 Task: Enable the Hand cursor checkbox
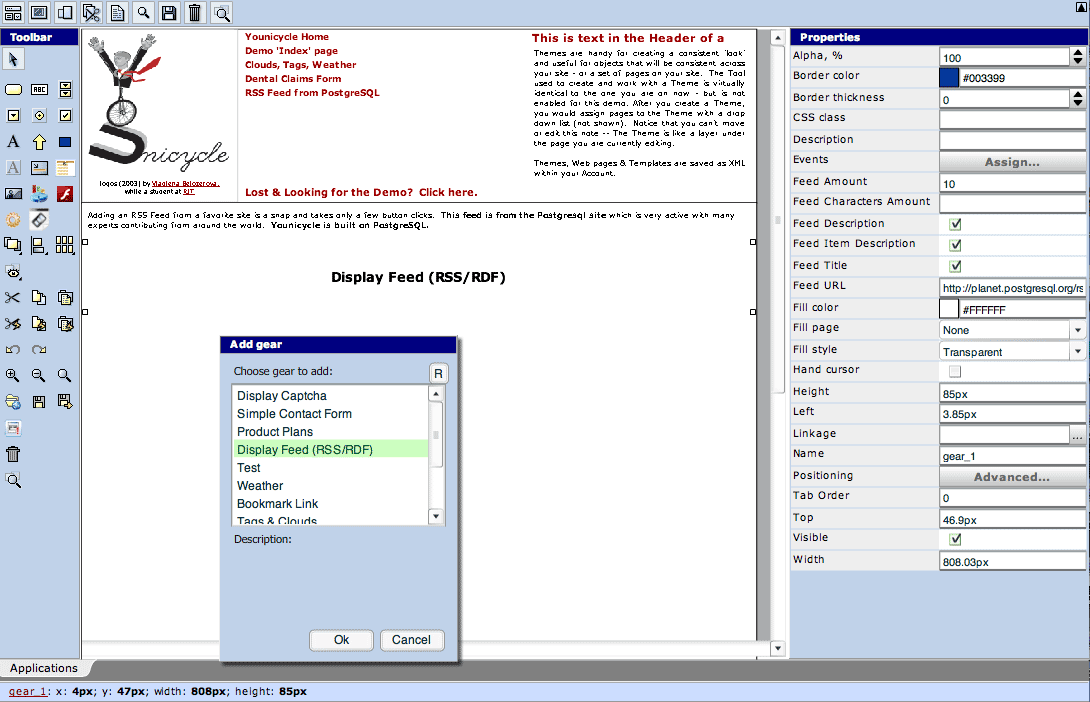pos(955,371)
